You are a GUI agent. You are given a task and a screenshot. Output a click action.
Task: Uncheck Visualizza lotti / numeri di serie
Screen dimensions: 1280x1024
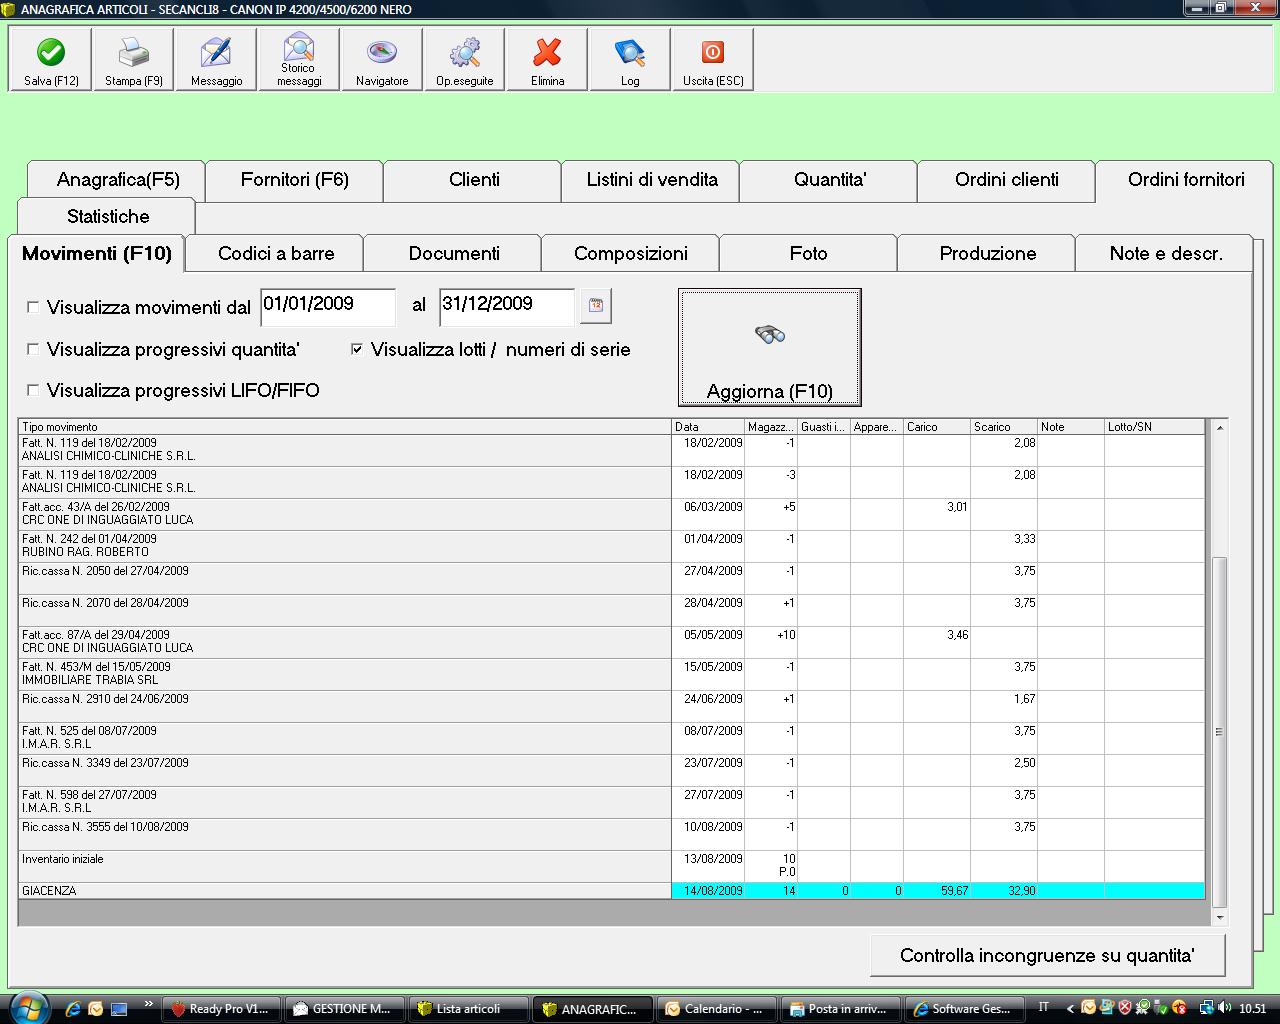click(x=357, y=349)
